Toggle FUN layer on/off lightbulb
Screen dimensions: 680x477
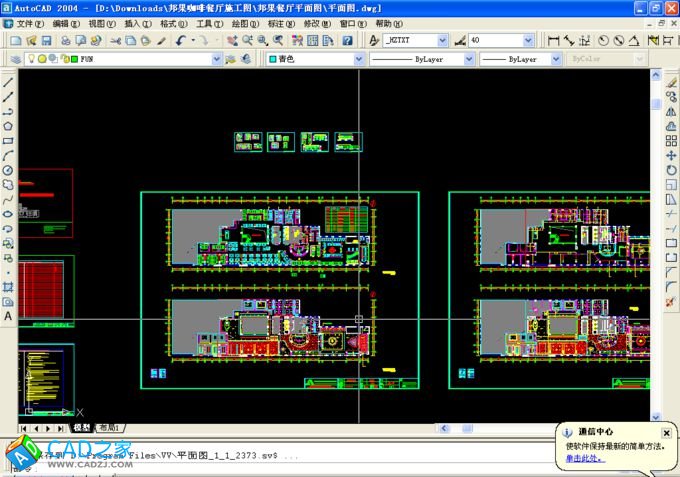coord(30,59)
